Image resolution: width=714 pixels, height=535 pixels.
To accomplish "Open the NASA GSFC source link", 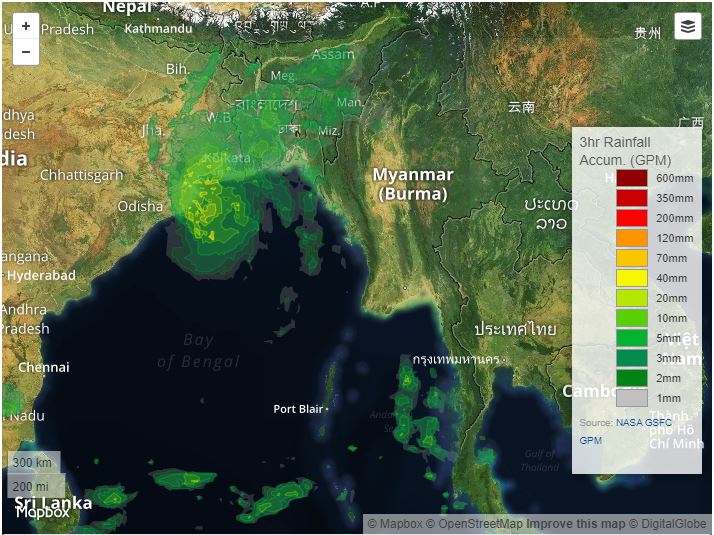I will [643, 423].
